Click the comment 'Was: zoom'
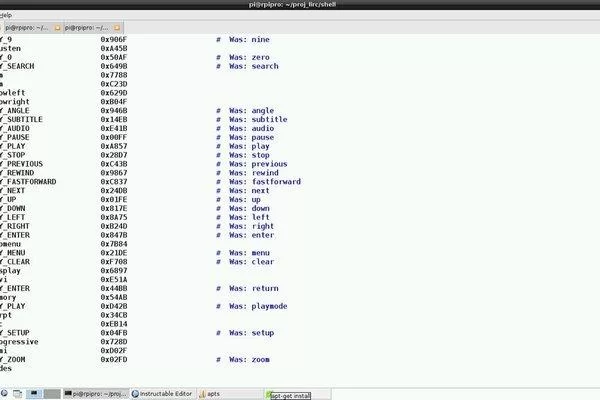This screenshot has height=400, width=600. coord(249,359)
